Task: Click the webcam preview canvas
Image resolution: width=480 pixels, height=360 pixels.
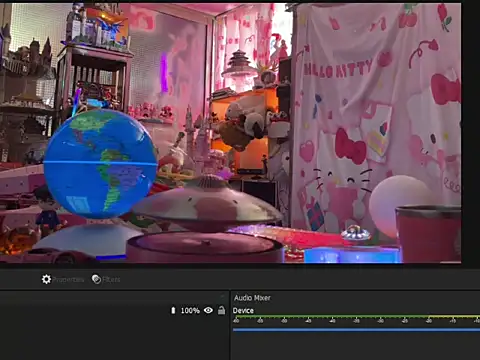Action: point(231,133)
